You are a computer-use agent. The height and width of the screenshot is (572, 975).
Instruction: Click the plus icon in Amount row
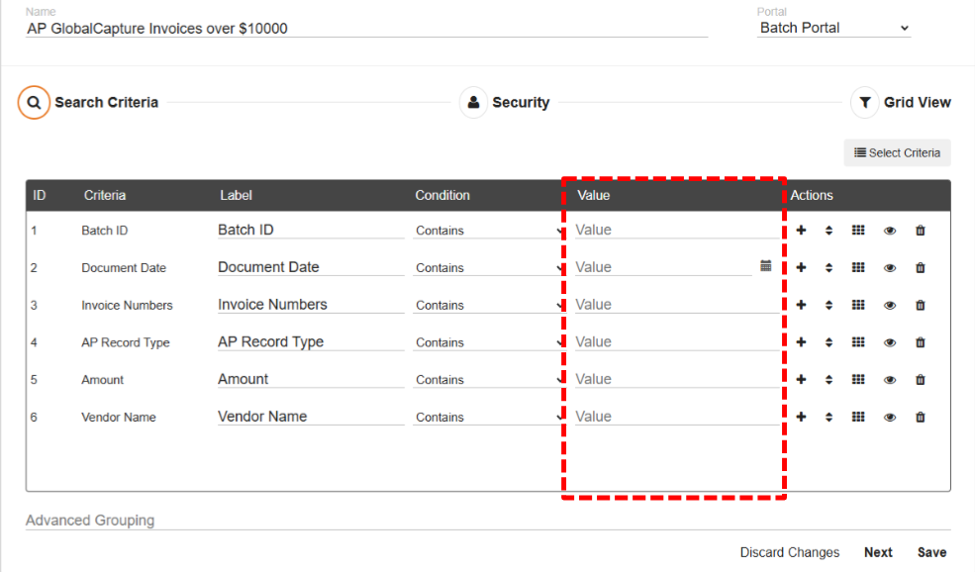tap(801, 379)
